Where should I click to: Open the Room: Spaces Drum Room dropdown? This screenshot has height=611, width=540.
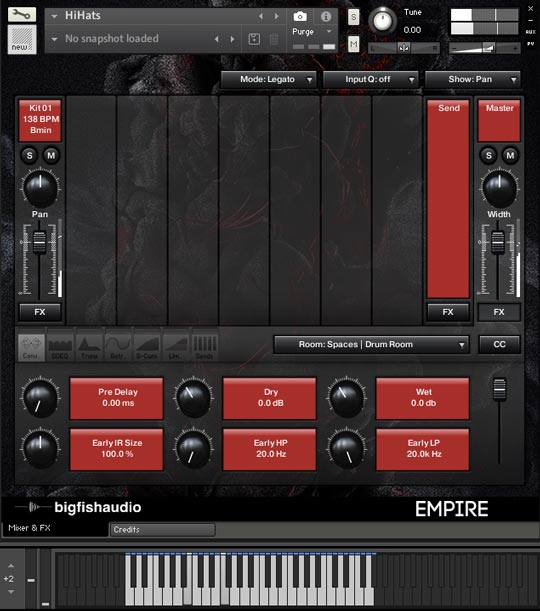click(x=371, y=344)
